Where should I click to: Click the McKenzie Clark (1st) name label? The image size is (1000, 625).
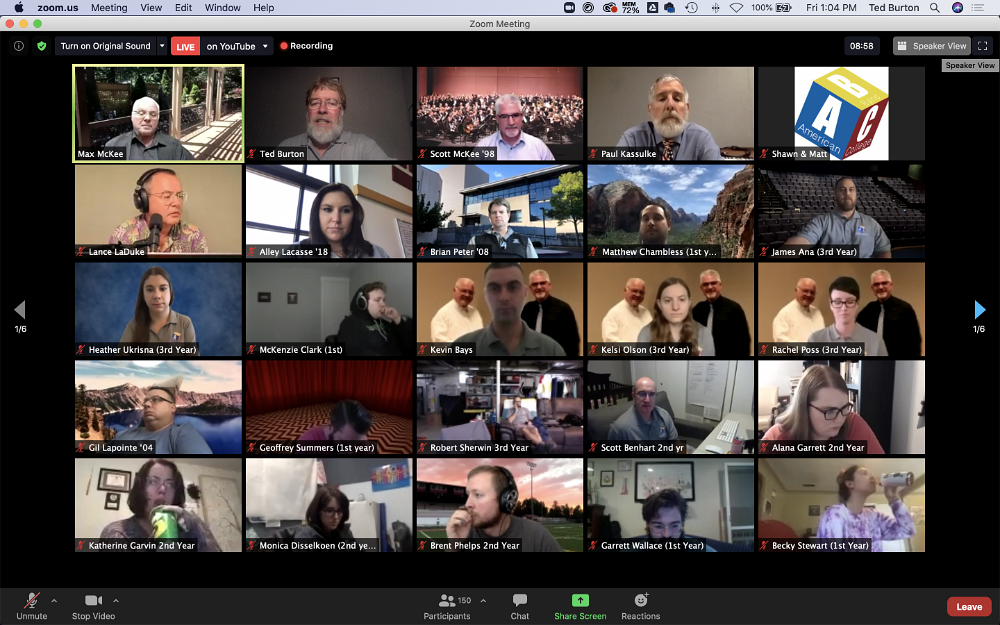pyautogui.click(x=300, y=349)
